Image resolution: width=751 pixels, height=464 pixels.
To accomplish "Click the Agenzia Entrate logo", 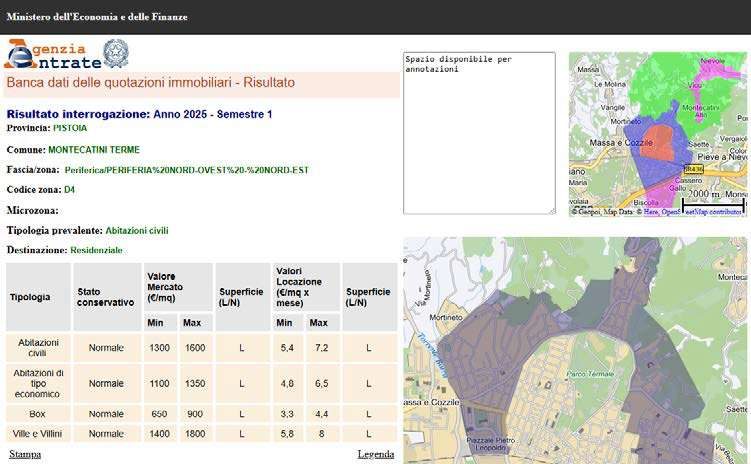I will coord(53,54).
